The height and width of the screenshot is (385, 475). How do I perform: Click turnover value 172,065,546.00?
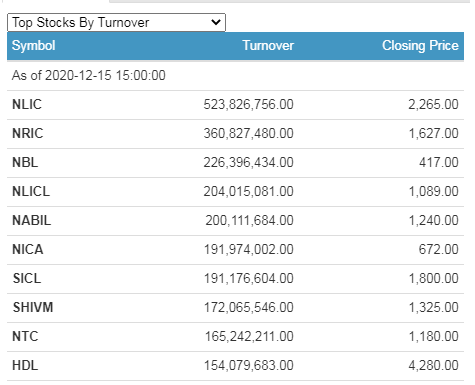coord(249,307)
